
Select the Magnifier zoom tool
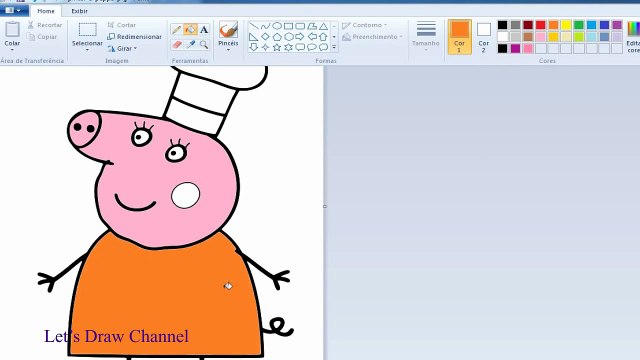tap(204, 44)
